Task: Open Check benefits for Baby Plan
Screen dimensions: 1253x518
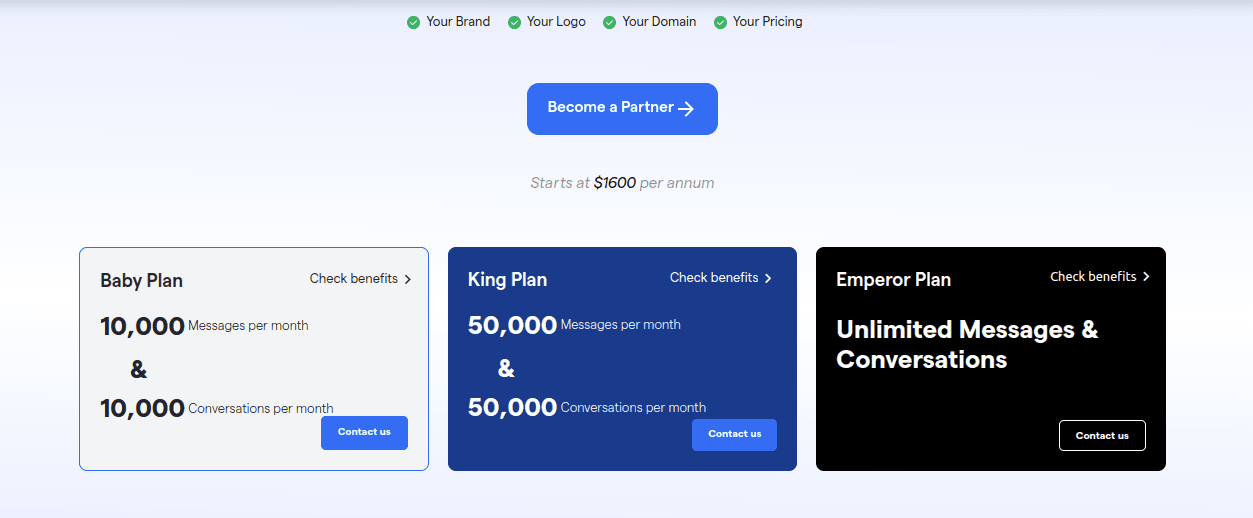Action: [360, 279]
